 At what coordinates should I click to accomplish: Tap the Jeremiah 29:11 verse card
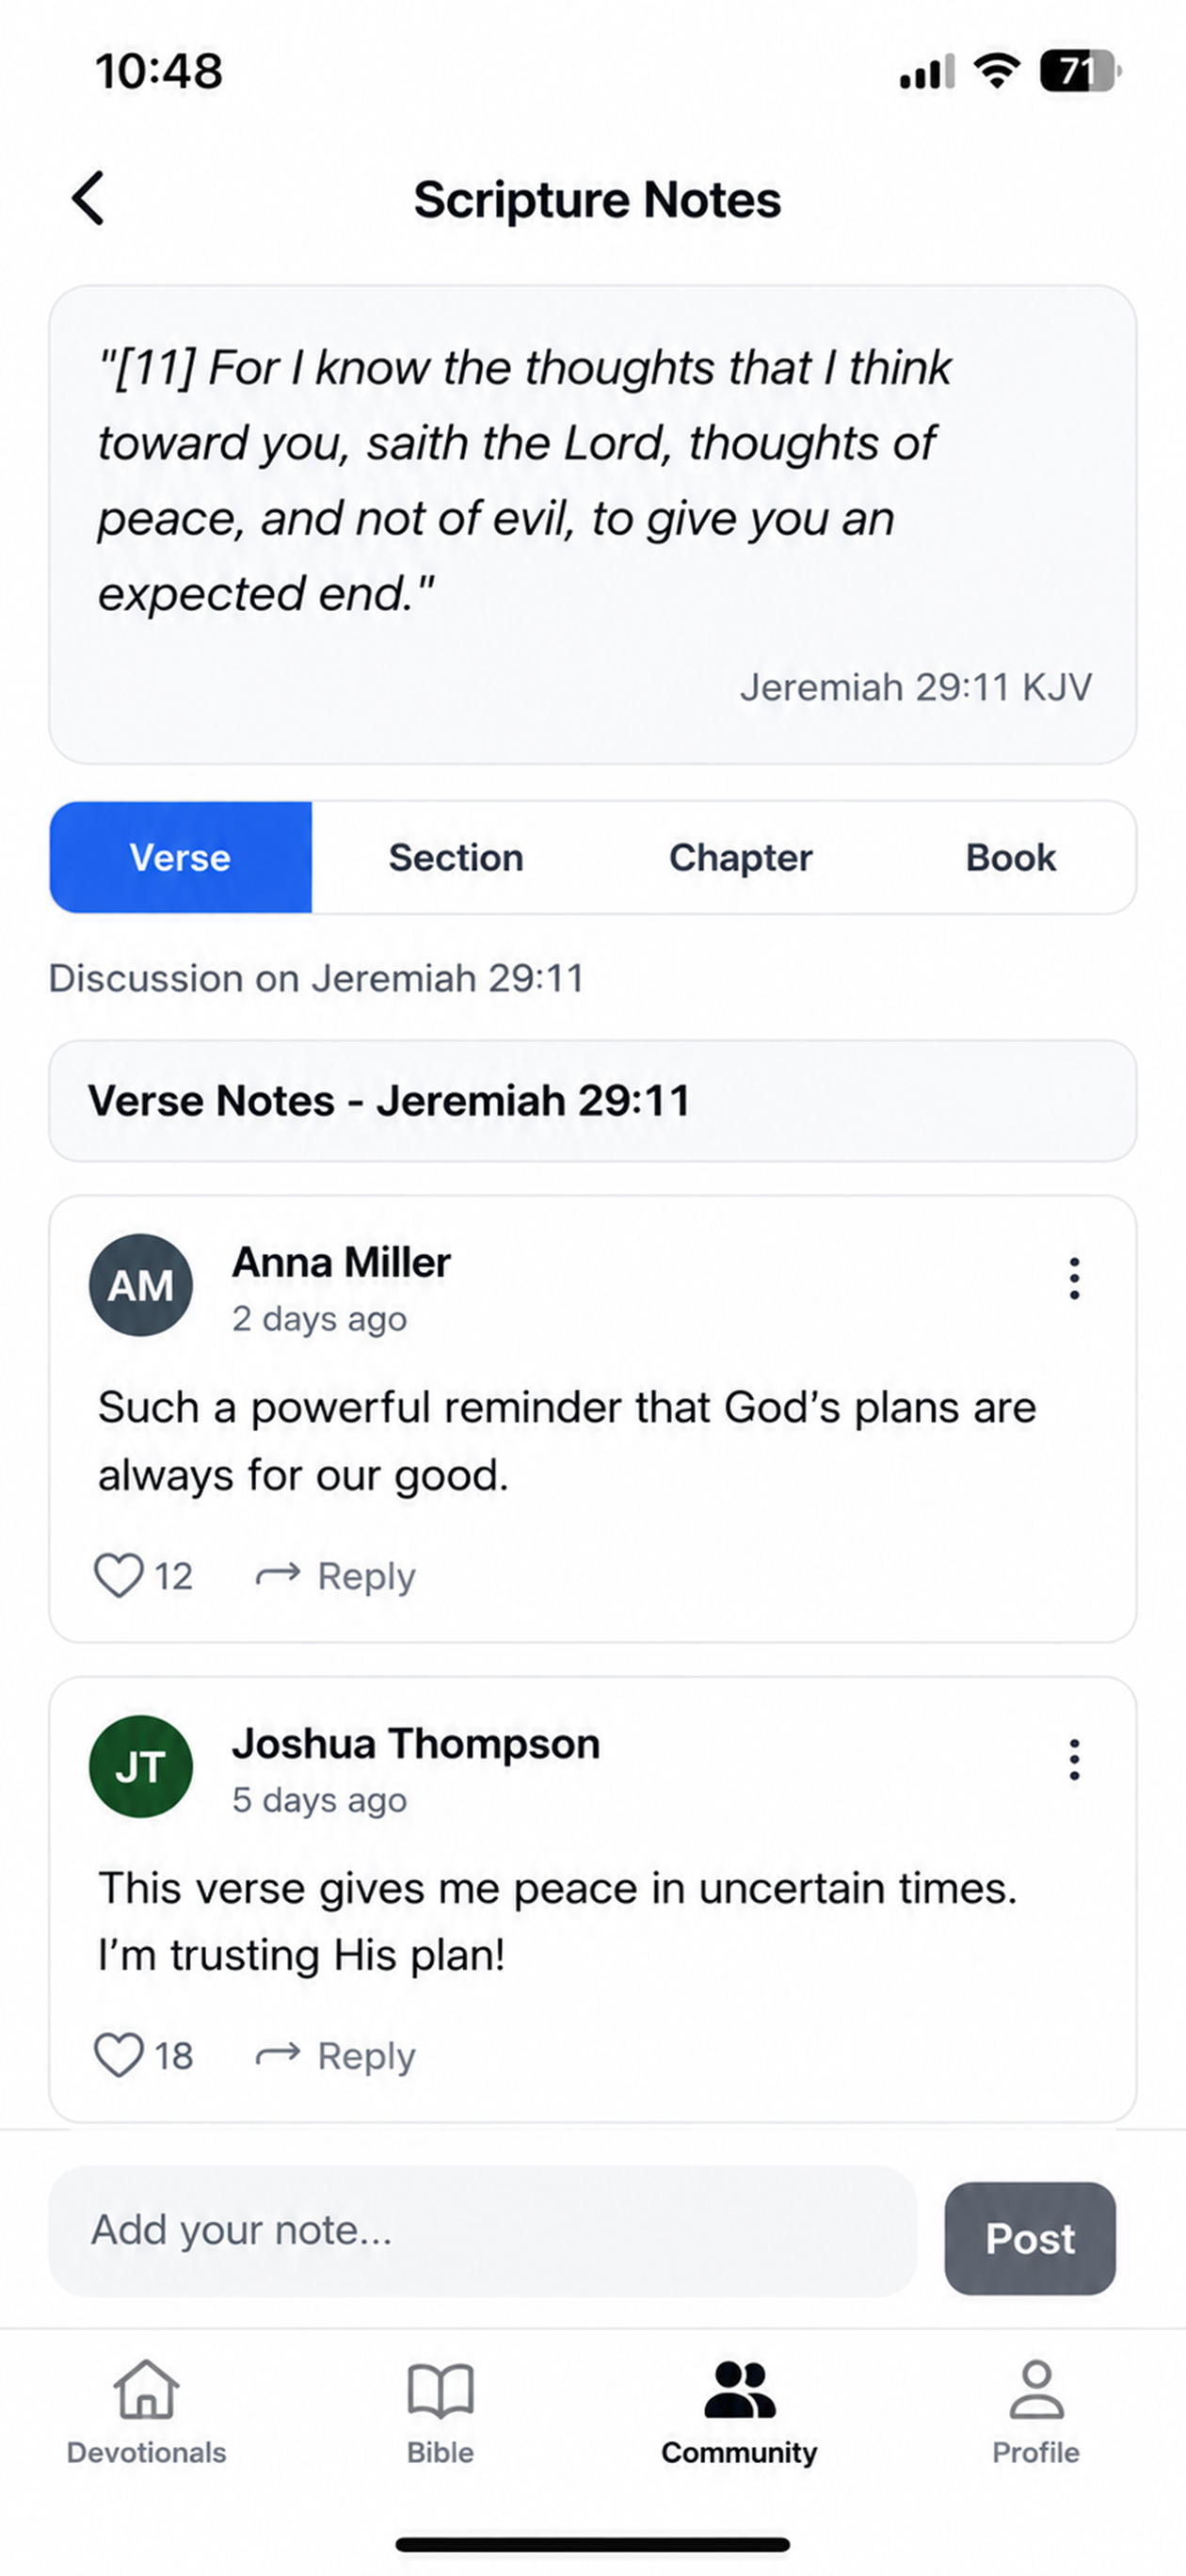593,525
